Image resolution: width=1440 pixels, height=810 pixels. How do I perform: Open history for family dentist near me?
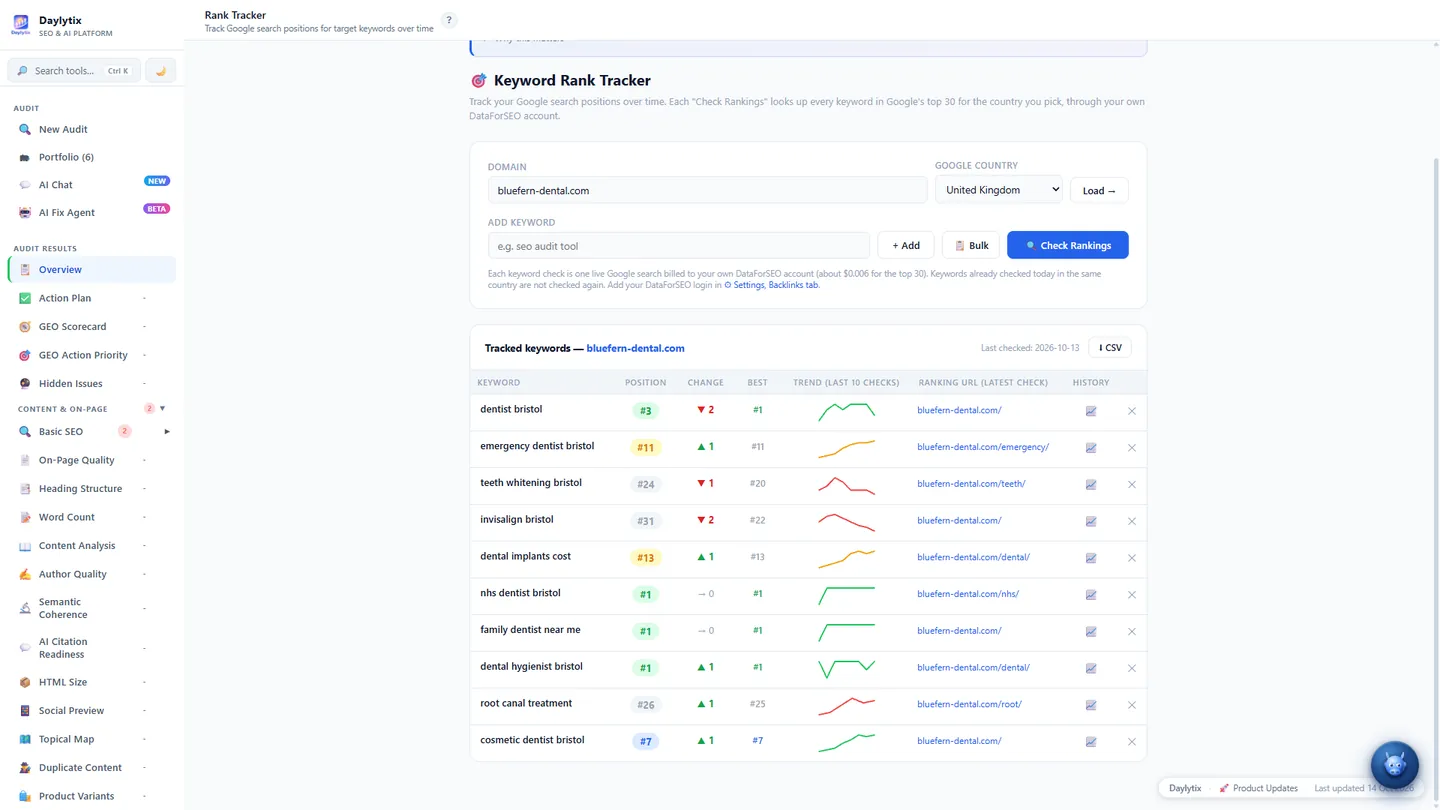point(1091,632)
